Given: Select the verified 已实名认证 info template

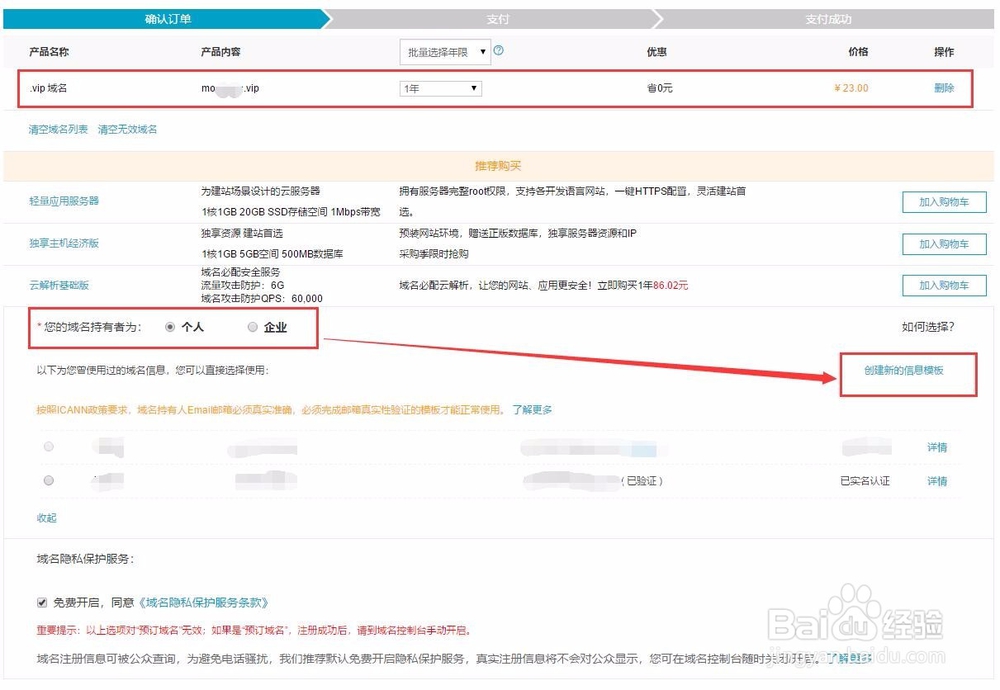Looking at the screenshot, I should click(x=48, y=480).
